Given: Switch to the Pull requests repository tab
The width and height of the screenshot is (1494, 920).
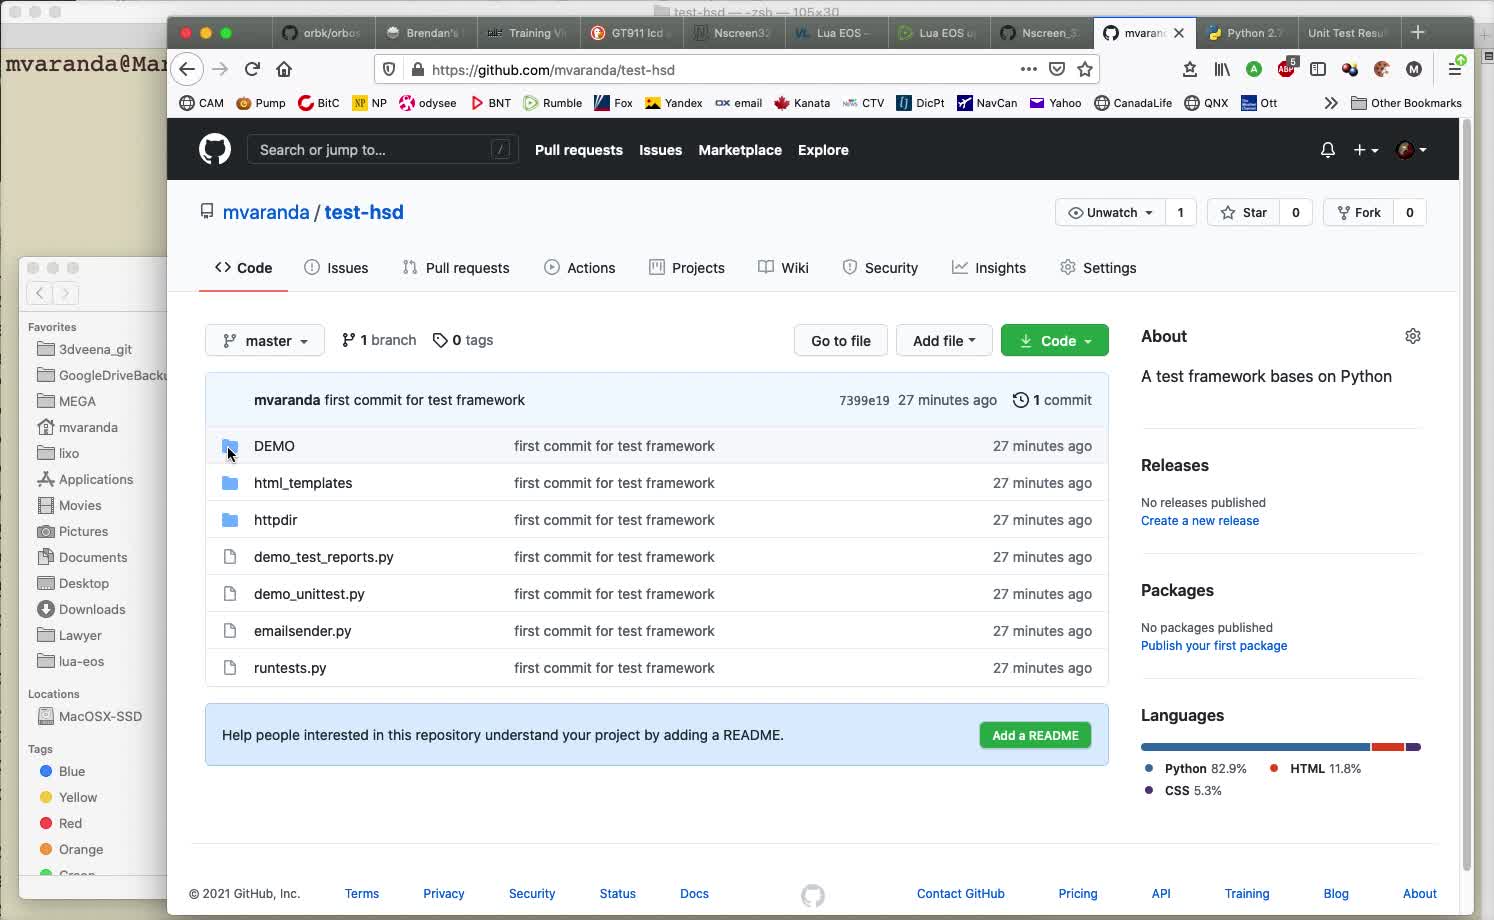Looking at the screenshot, I should [x=456, y=268].
